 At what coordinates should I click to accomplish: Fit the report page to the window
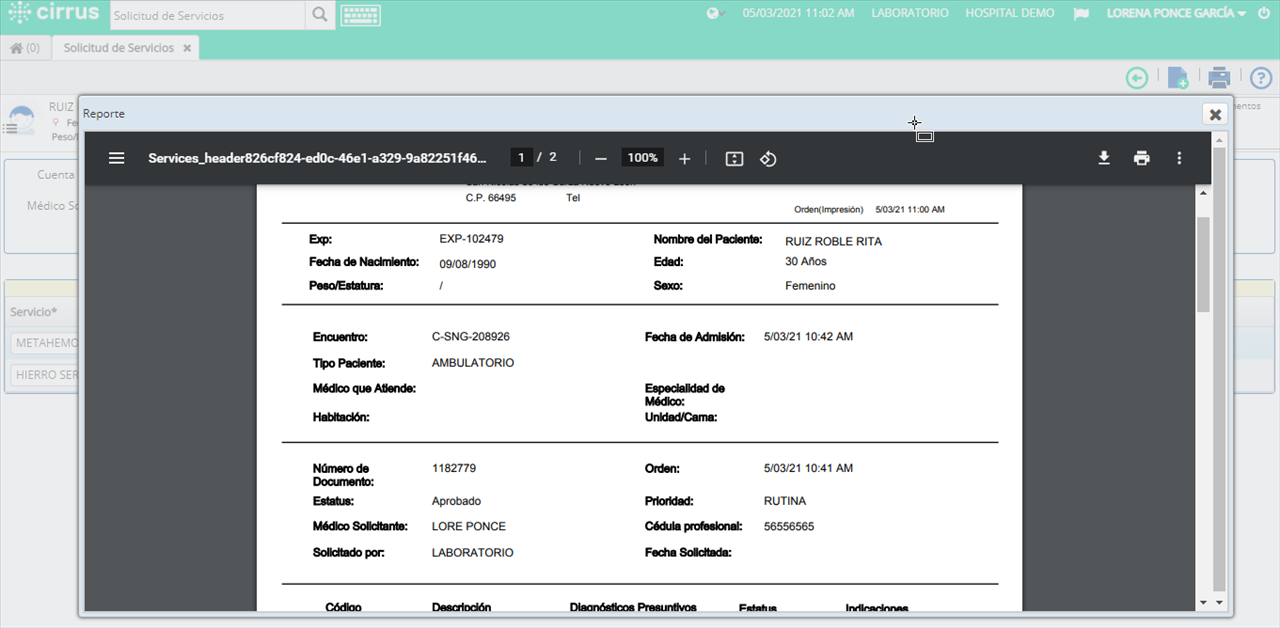(x=733, y=158)
